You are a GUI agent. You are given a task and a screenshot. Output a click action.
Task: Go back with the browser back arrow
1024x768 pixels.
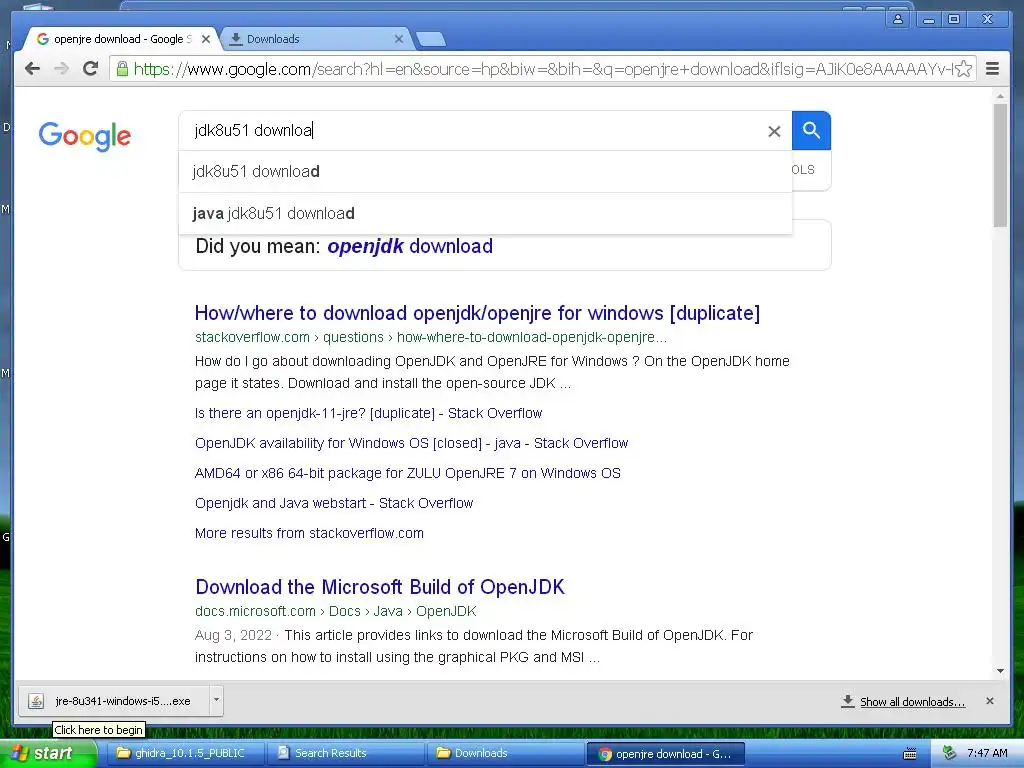[32, 69]
